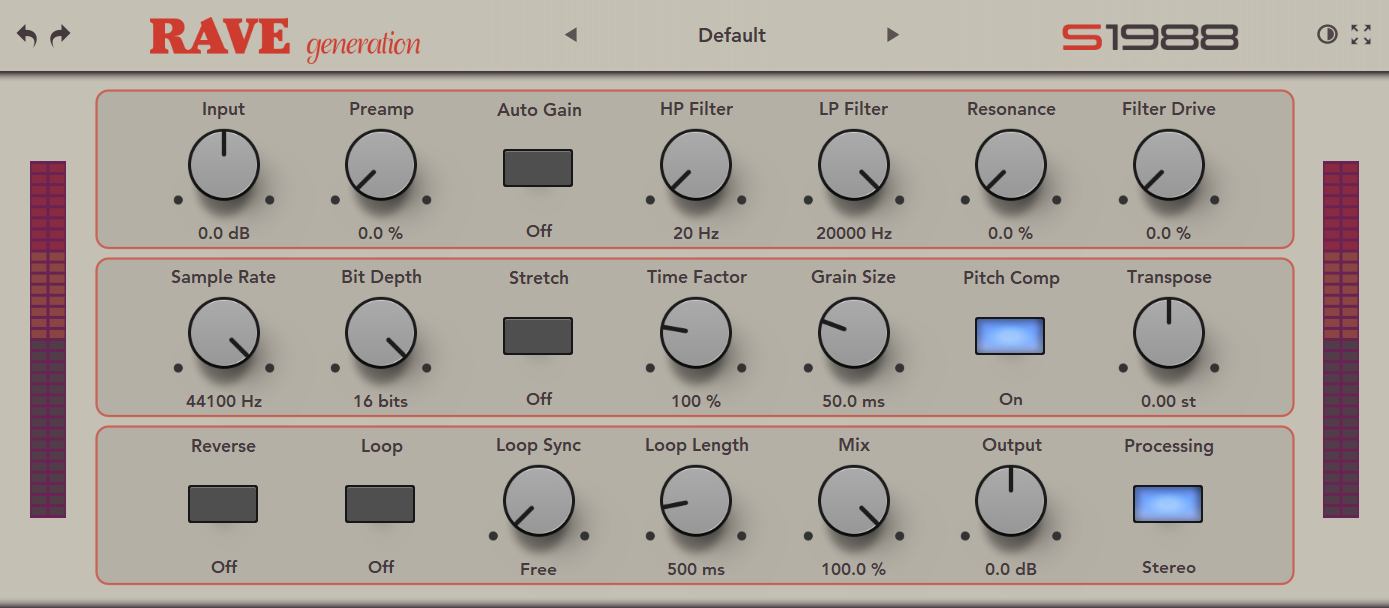This screenshot has width=1389, height=608.
Task: Click the Auto Gain label
Action: (x=539, y=110)
